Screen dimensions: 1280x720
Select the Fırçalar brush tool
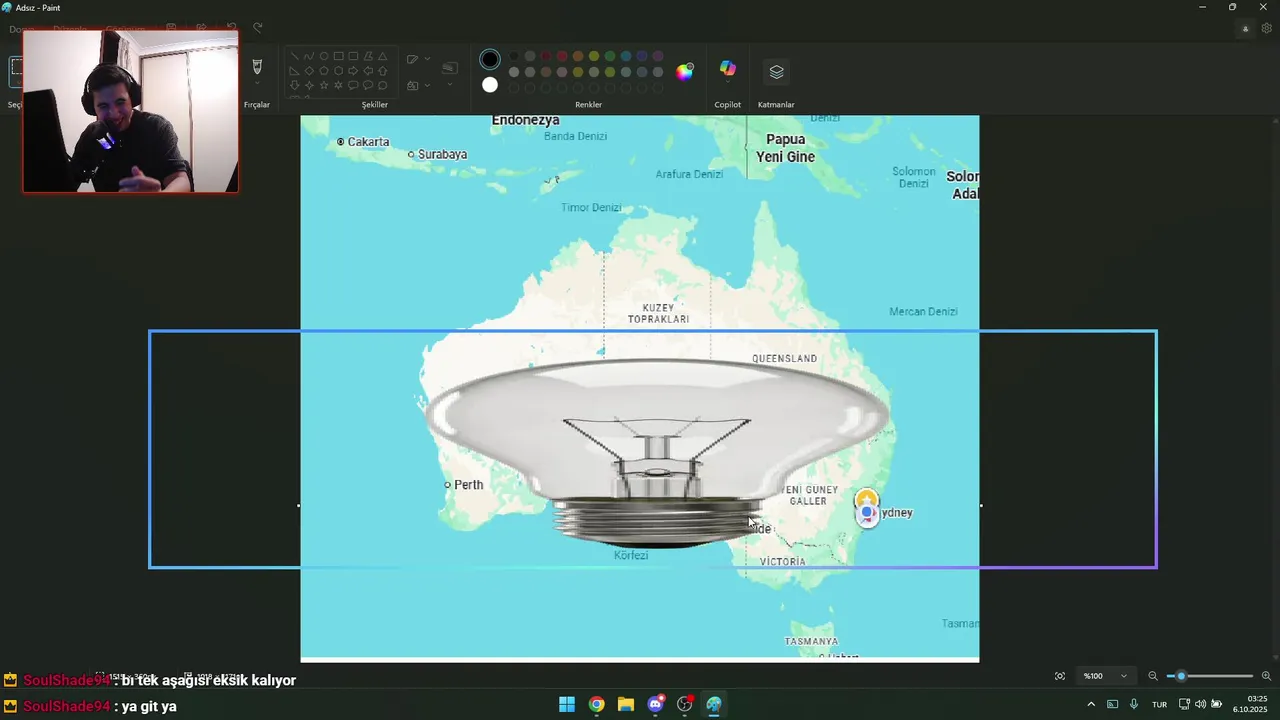[x=257, y=67]
